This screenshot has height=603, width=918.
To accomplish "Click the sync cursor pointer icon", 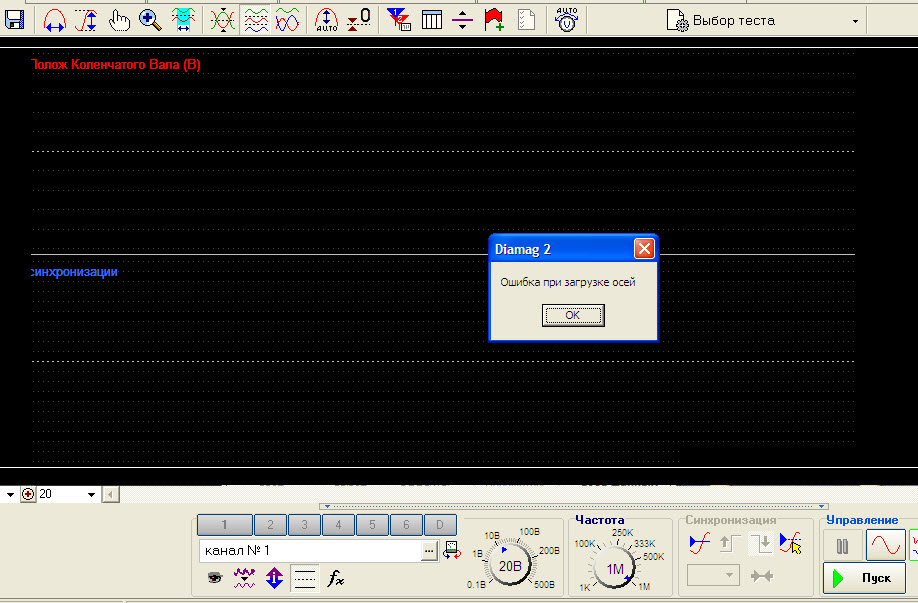I will [791, 543].
